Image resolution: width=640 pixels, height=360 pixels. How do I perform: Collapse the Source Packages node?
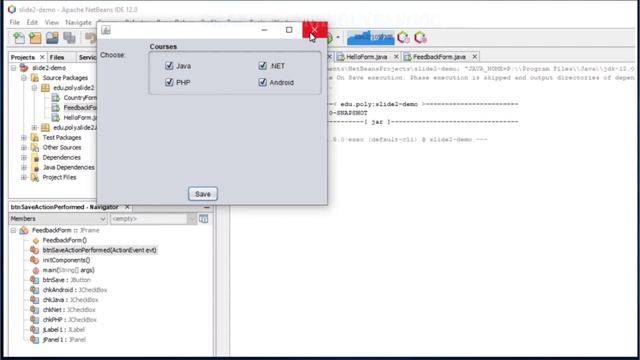tap(24, 78)
